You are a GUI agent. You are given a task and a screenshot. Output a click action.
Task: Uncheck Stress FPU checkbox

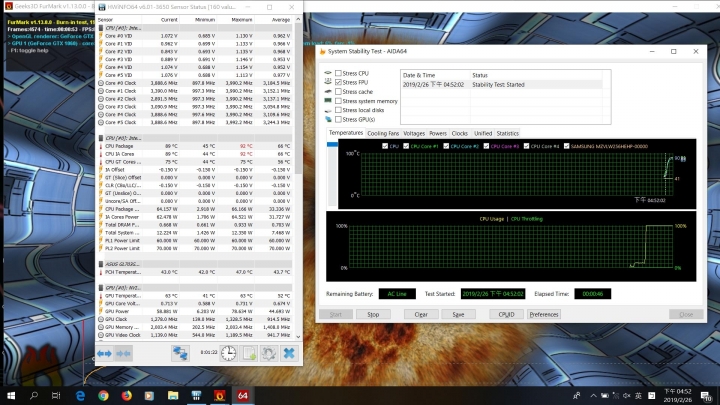coord(338,82)
